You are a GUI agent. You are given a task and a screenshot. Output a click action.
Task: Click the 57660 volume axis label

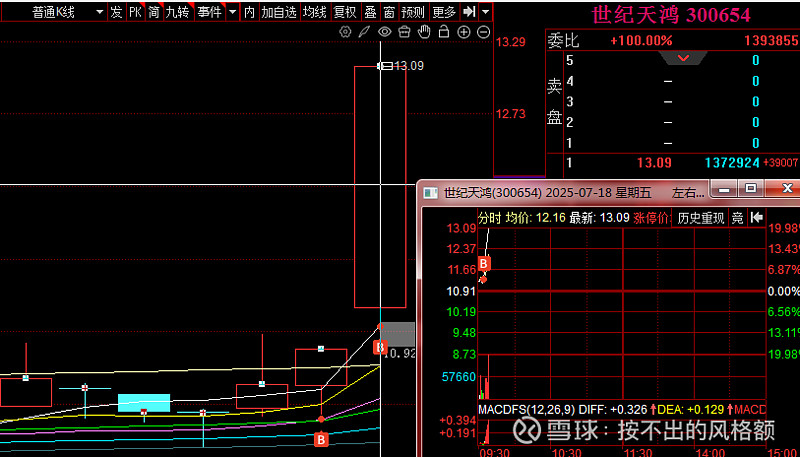(x=459, y=377)
